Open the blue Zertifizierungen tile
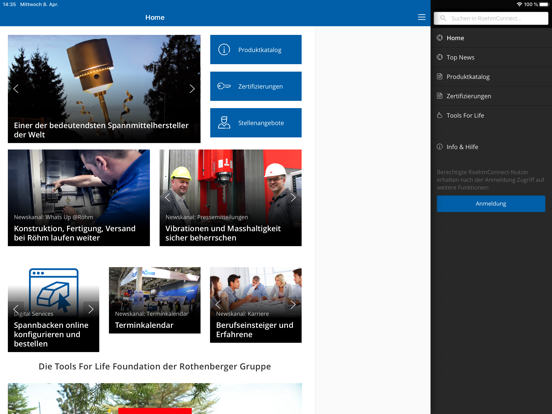 [256, 86]
